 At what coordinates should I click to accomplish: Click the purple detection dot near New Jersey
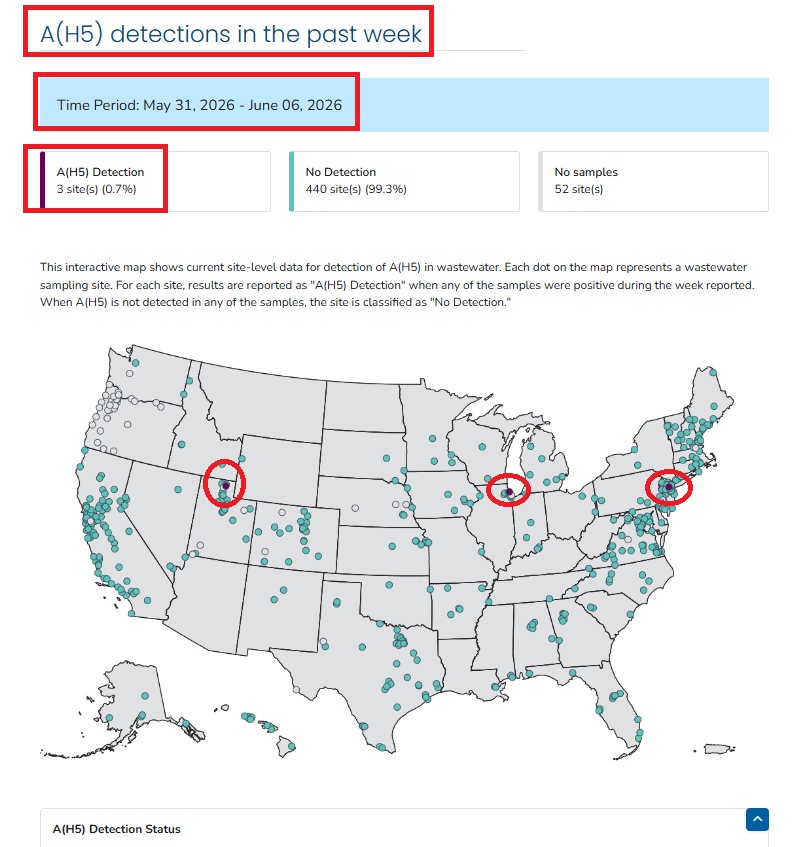[x=669, y=487]
